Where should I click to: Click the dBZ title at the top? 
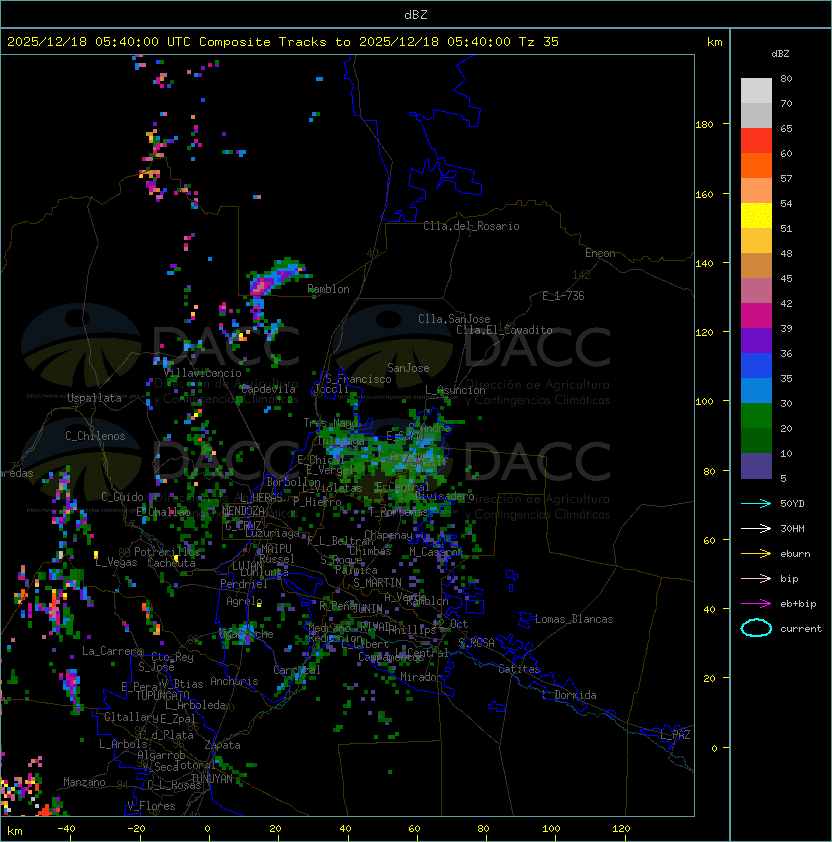(x=416, y=15)
